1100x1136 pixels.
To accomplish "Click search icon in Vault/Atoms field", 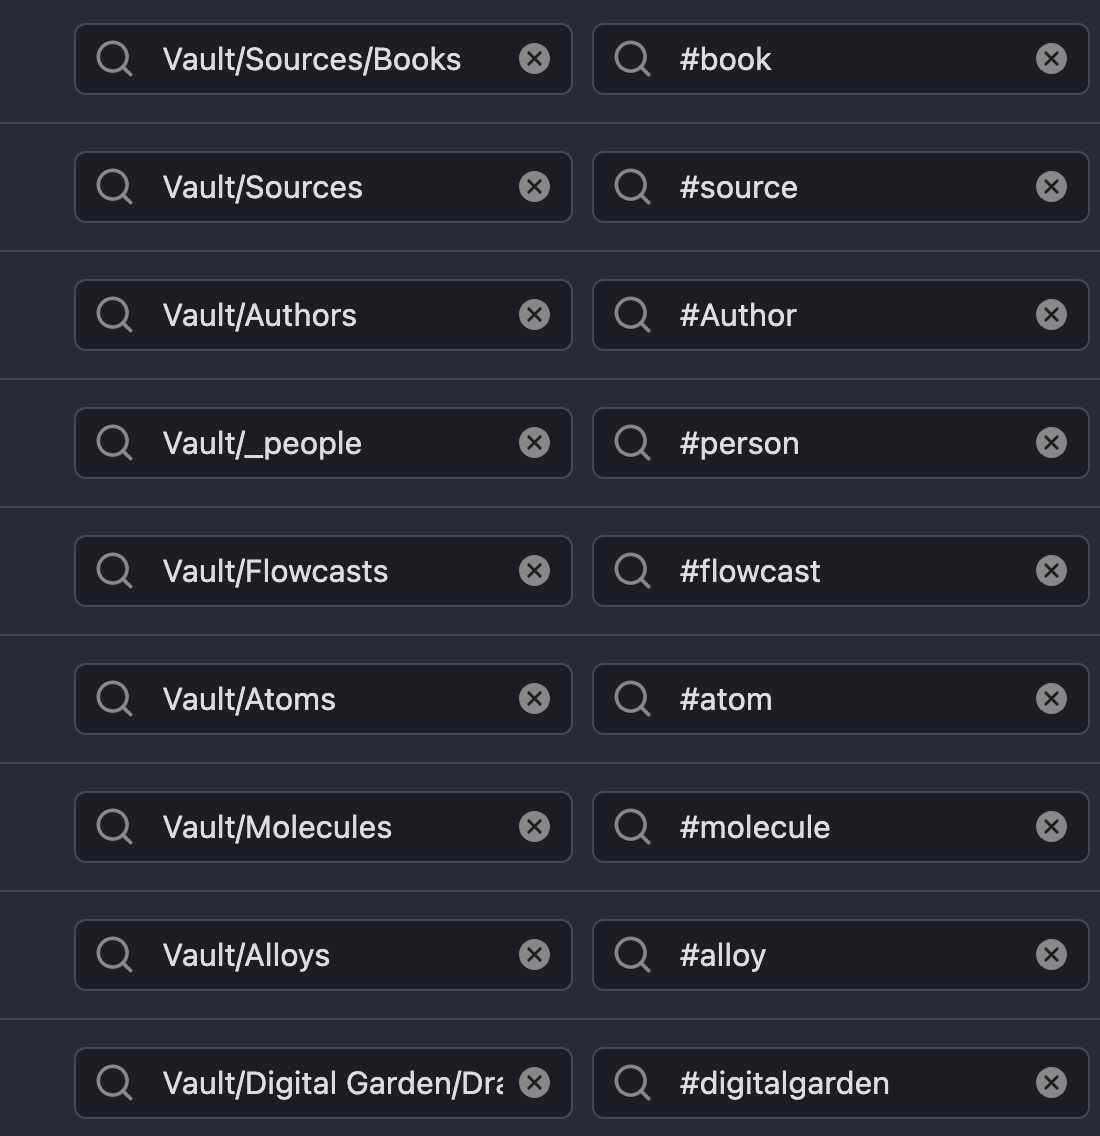I will click(x=114, y=699).
